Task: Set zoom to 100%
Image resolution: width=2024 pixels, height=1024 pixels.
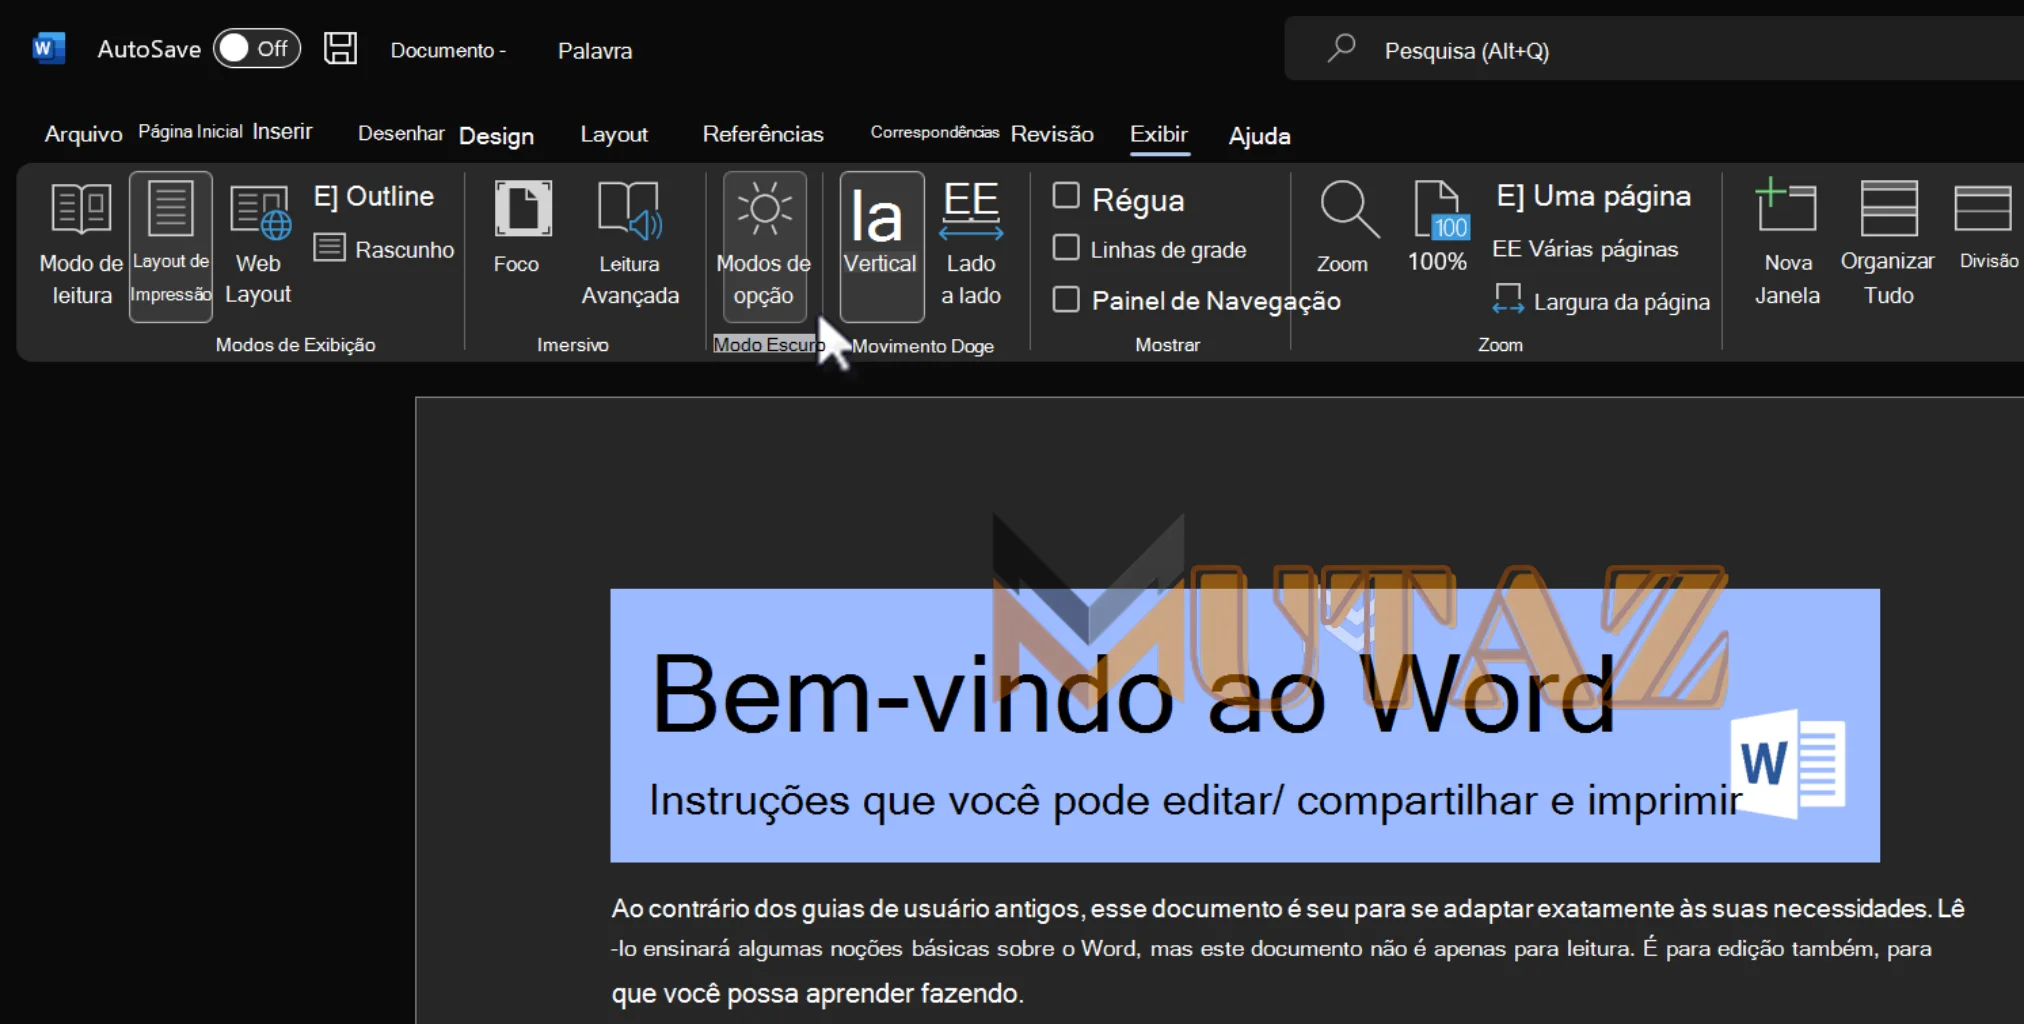Action: [1438, 228]
